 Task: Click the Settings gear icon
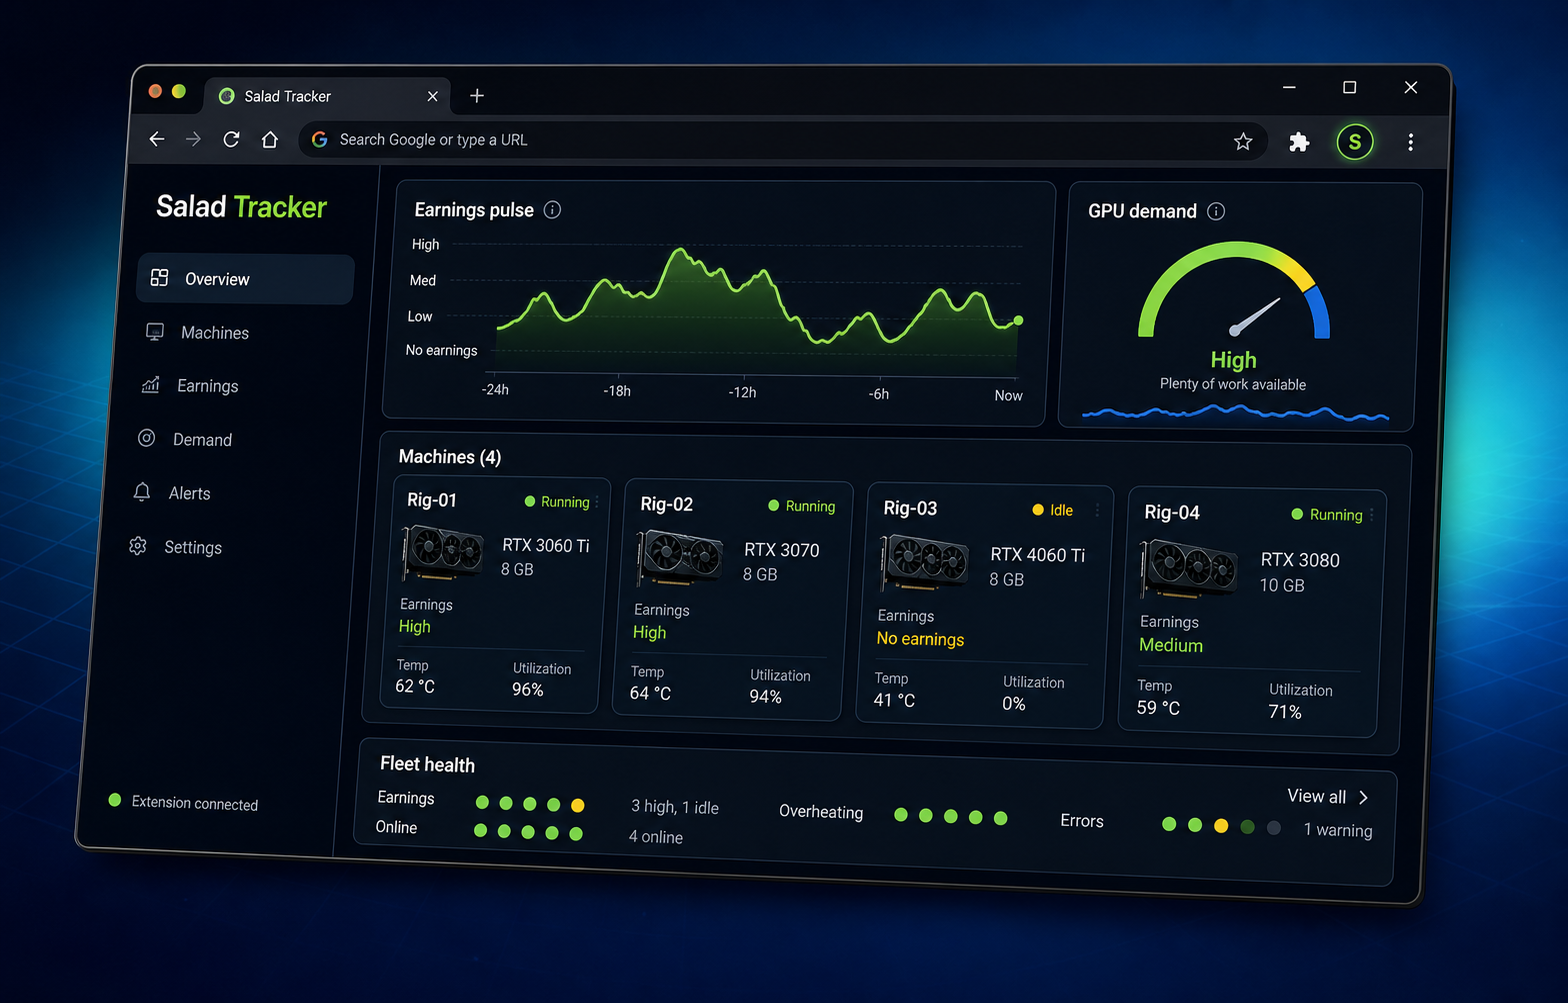click(x=138, y=546)
